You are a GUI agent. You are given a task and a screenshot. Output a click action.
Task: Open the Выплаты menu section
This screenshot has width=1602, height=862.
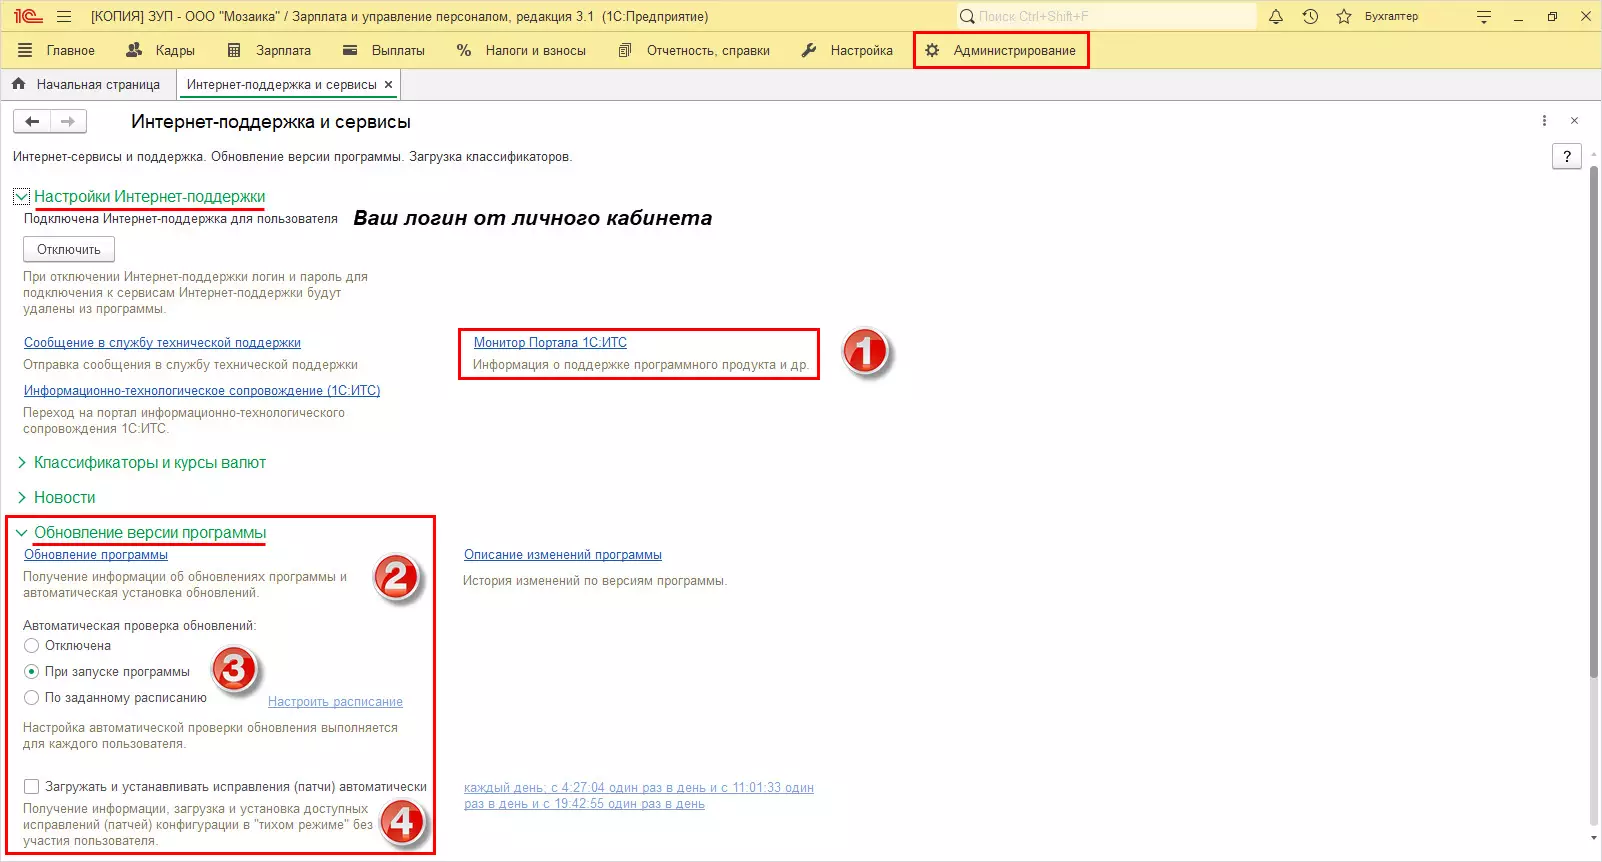point(383,50)
